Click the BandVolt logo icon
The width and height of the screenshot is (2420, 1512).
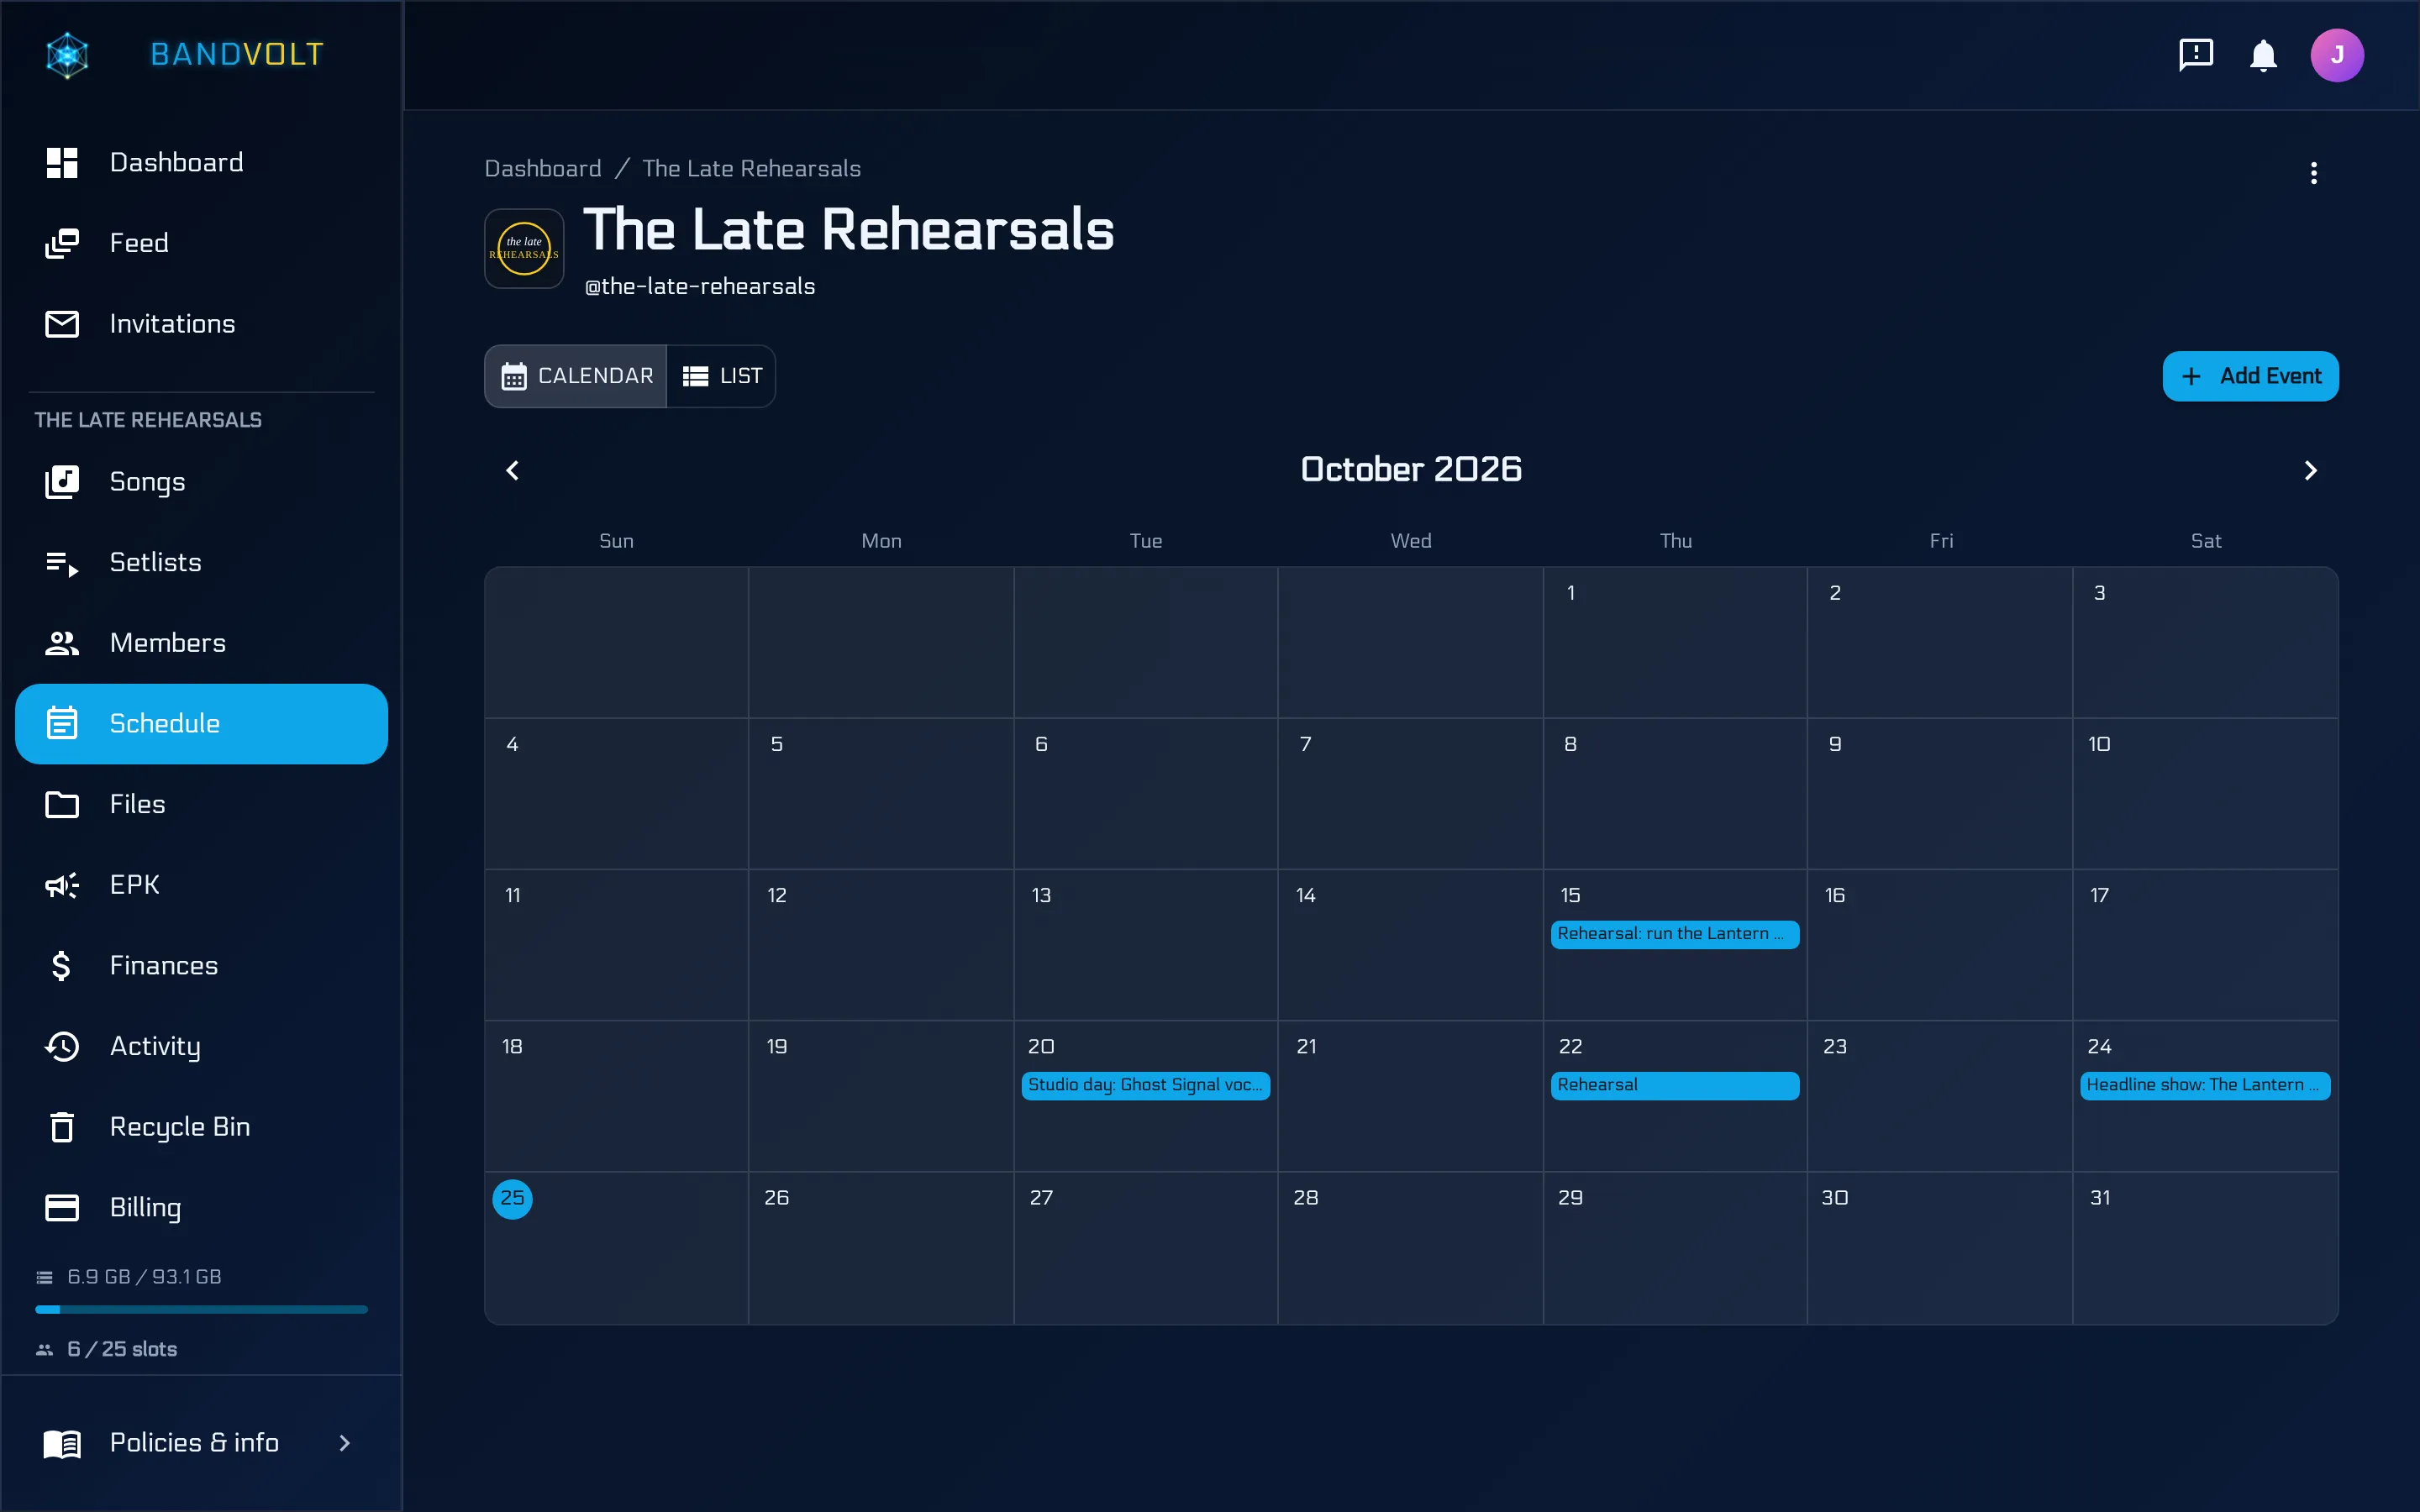(67, 55)
